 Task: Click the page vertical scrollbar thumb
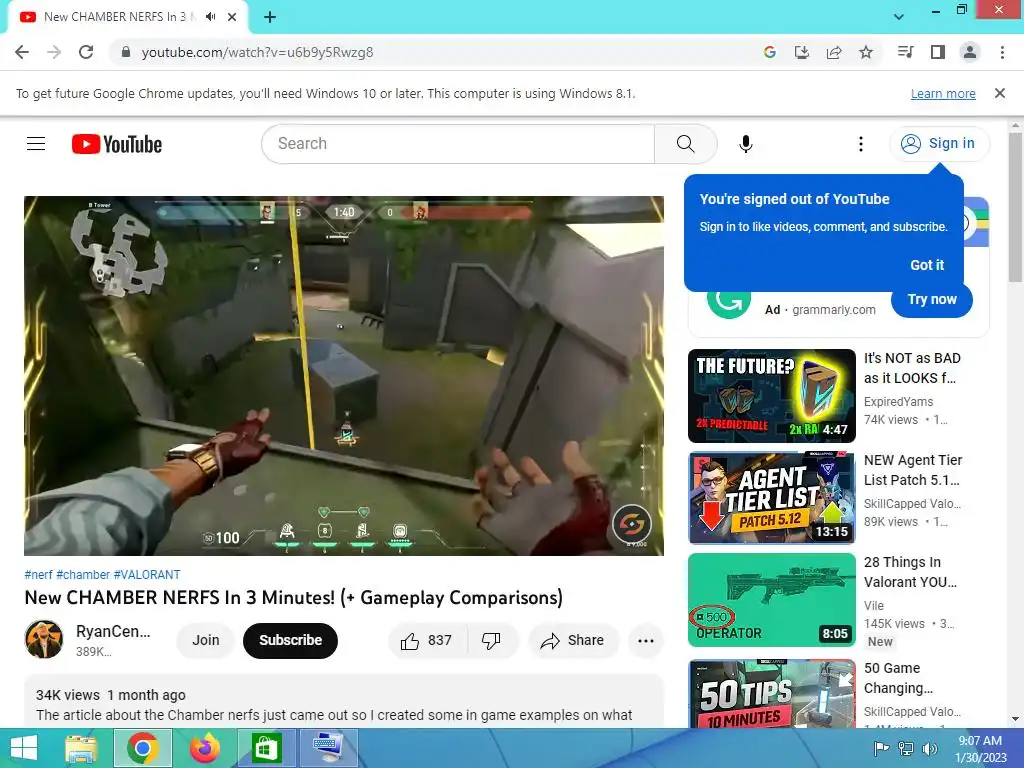(x=1015, y=207)
